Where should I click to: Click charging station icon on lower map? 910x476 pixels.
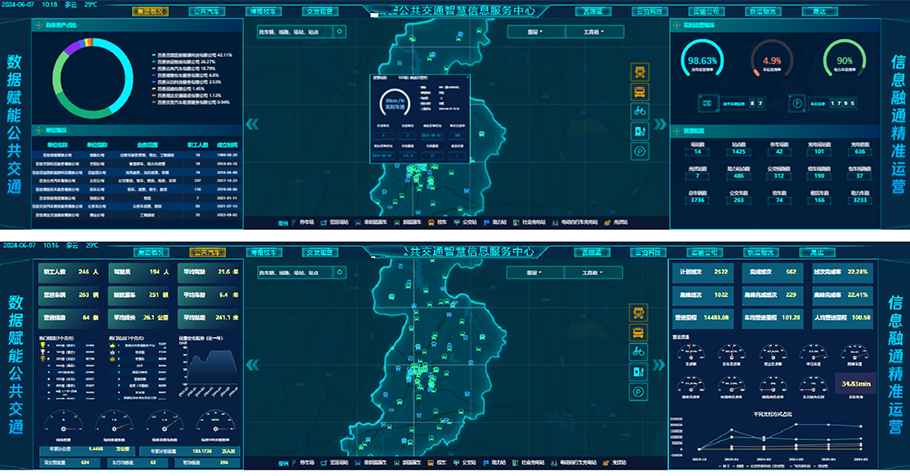pos(640,371)
